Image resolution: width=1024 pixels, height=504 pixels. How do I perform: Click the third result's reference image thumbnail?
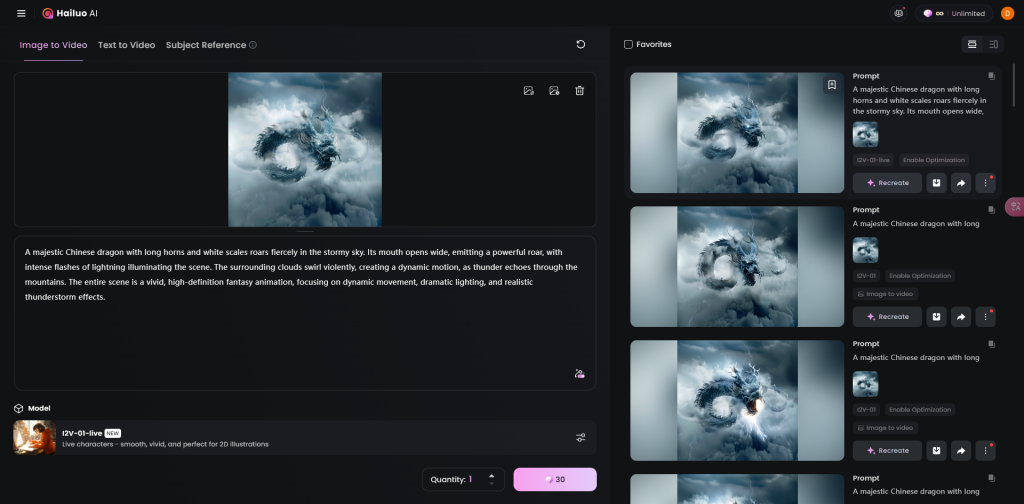[865, 384]
